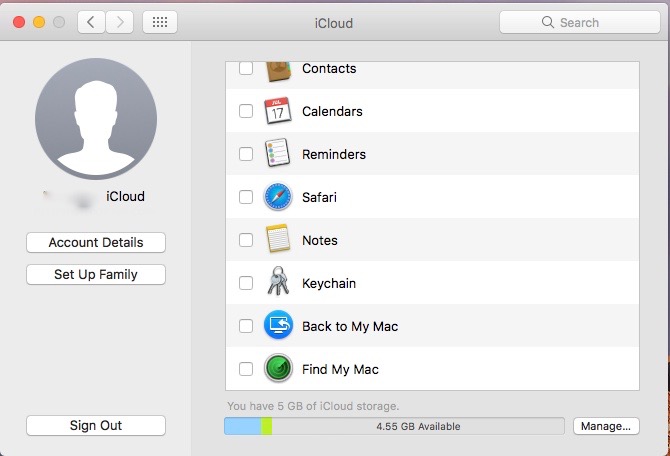
Task: Click the Back to My Mac label
Action: tap(350, 327)
